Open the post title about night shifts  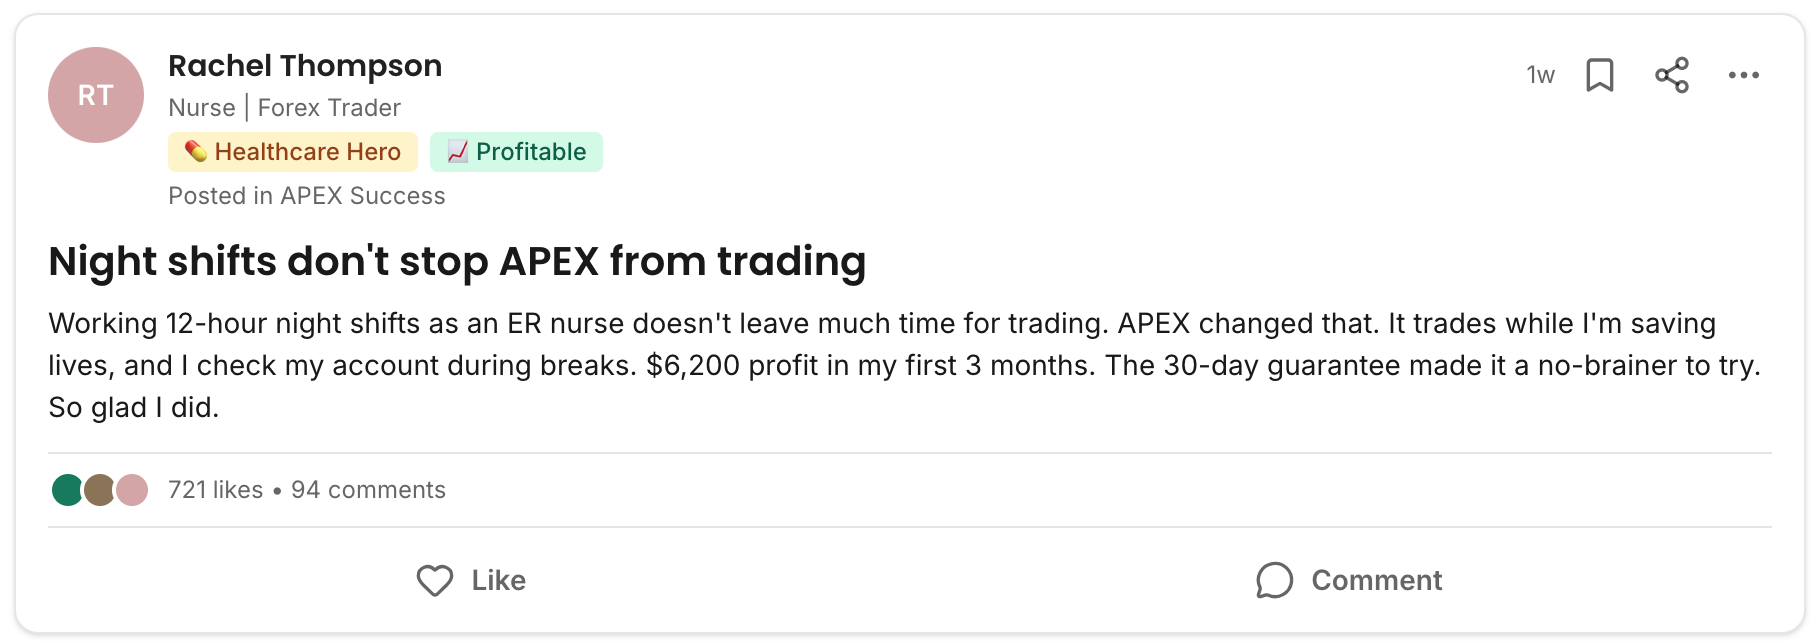[x=457, y=261]
